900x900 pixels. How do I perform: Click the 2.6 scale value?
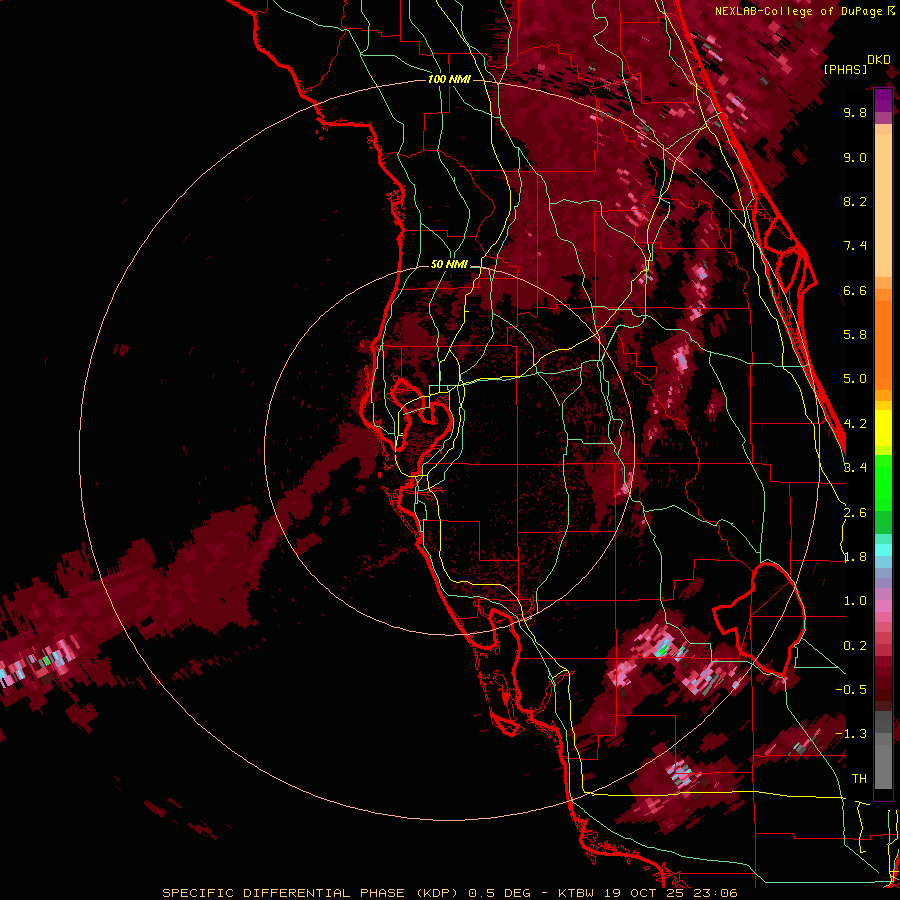[855, 513]
